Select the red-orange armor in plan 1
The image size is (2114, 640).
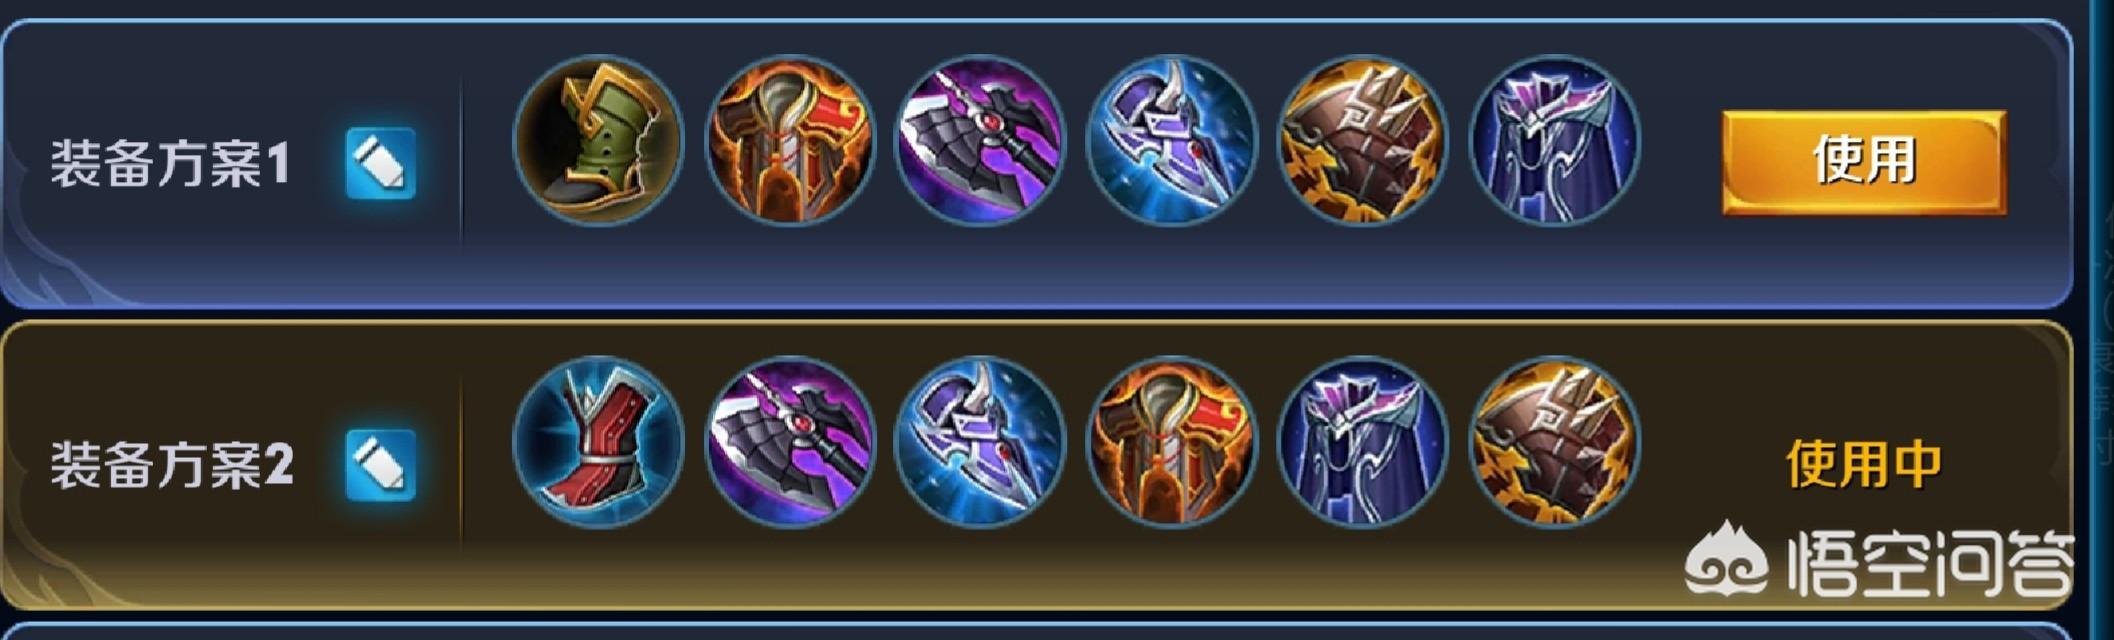pyautogui.click(x=790, y=140)
